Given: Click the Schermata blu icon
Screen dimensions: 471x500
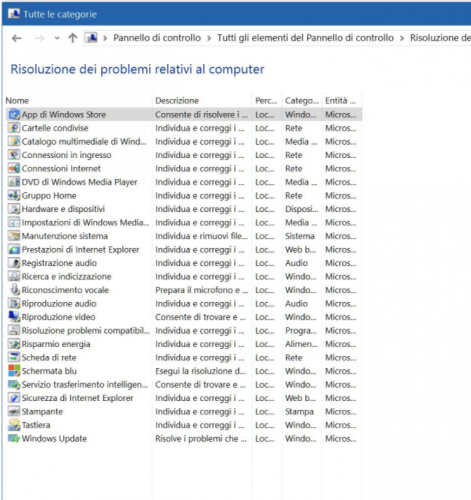Looking at the screenshot, I should click(14, 371).
